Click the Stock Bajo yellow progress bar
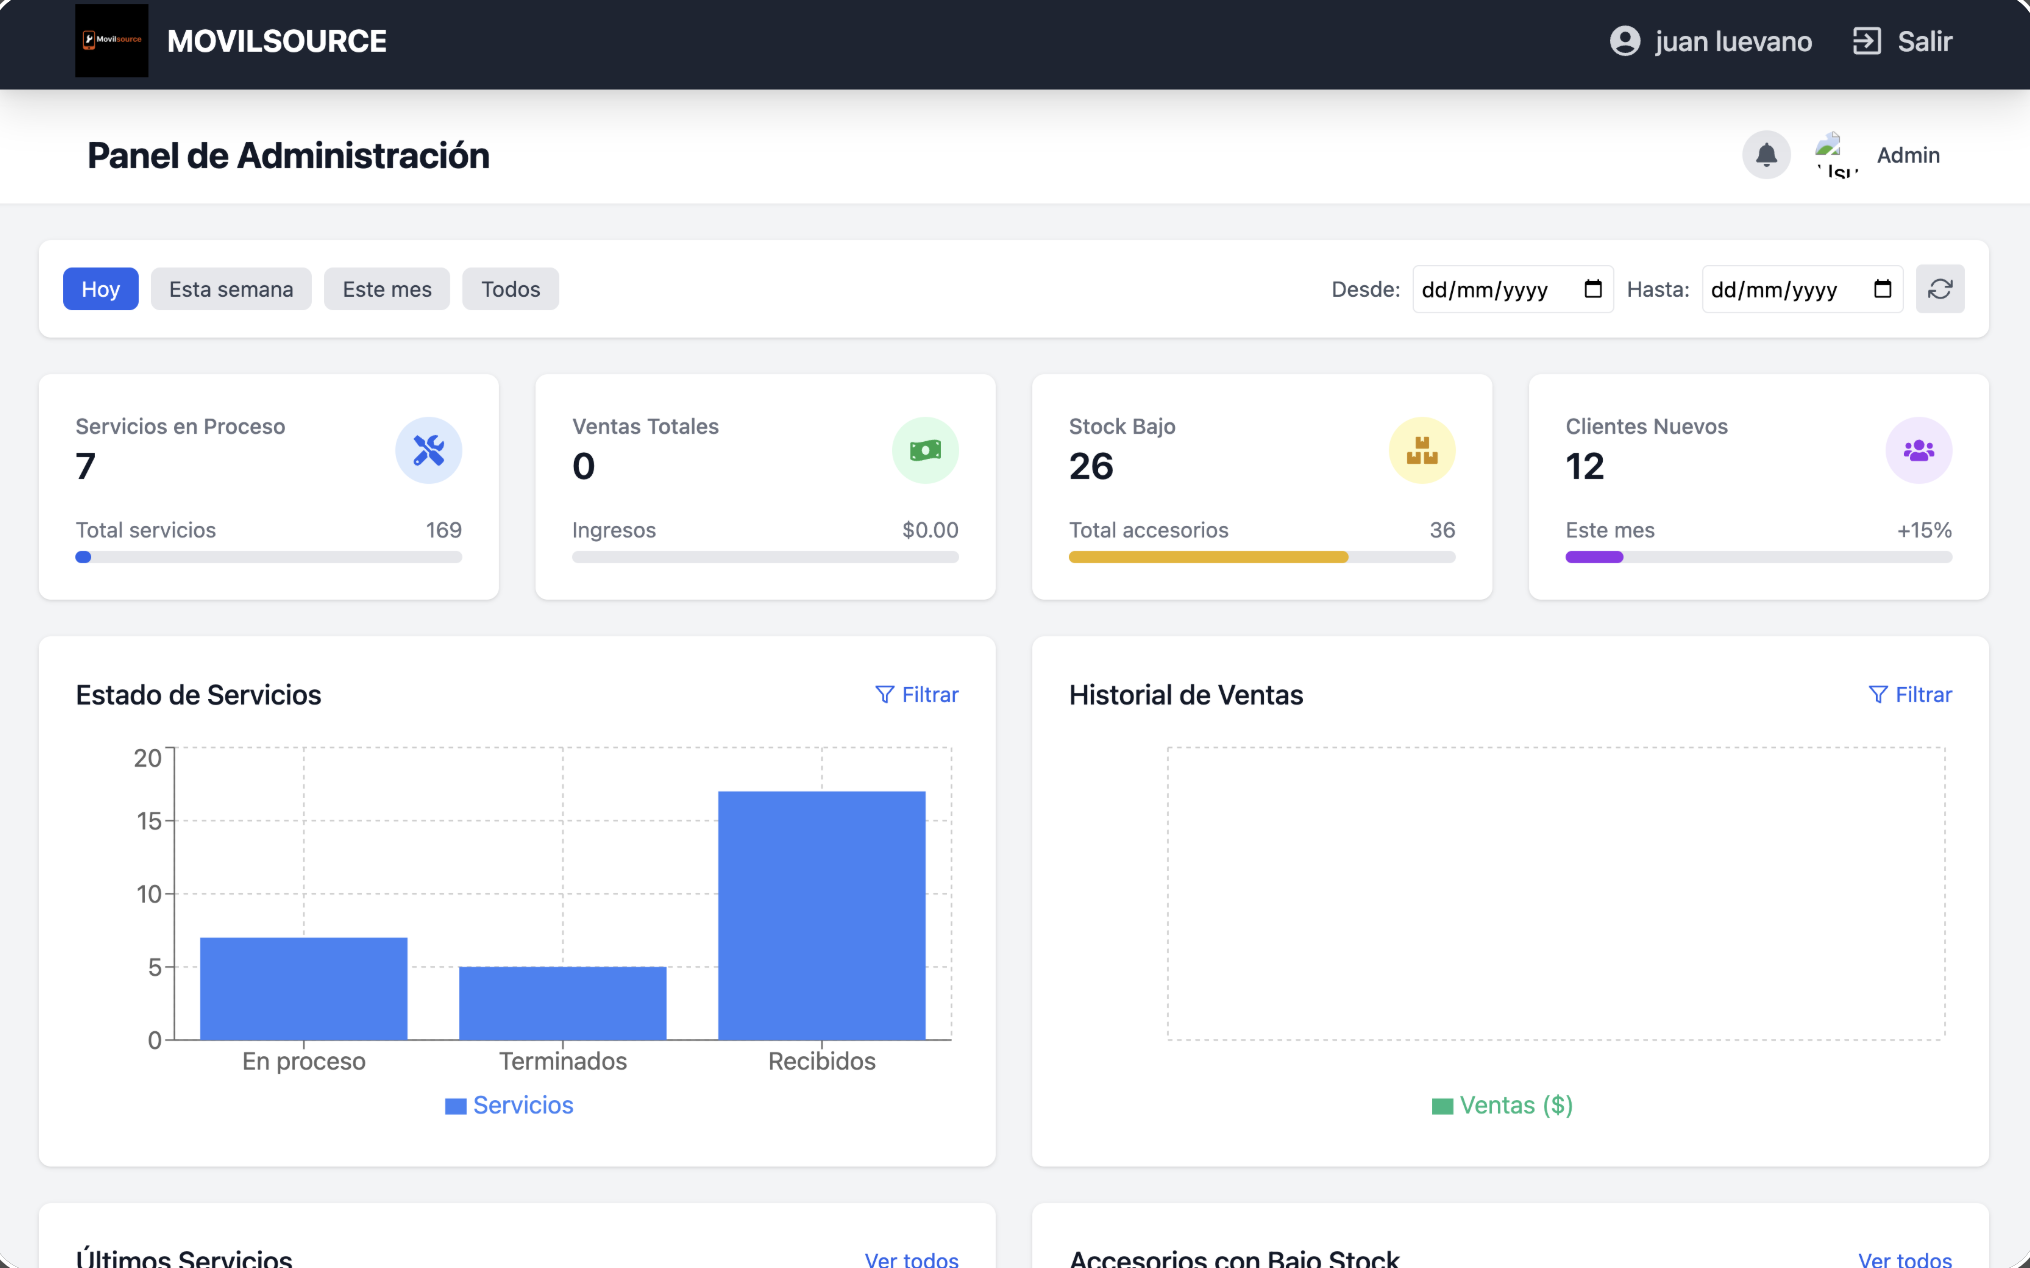This screenshot has height=1268, width=2030. click(x=1208, y=557)
